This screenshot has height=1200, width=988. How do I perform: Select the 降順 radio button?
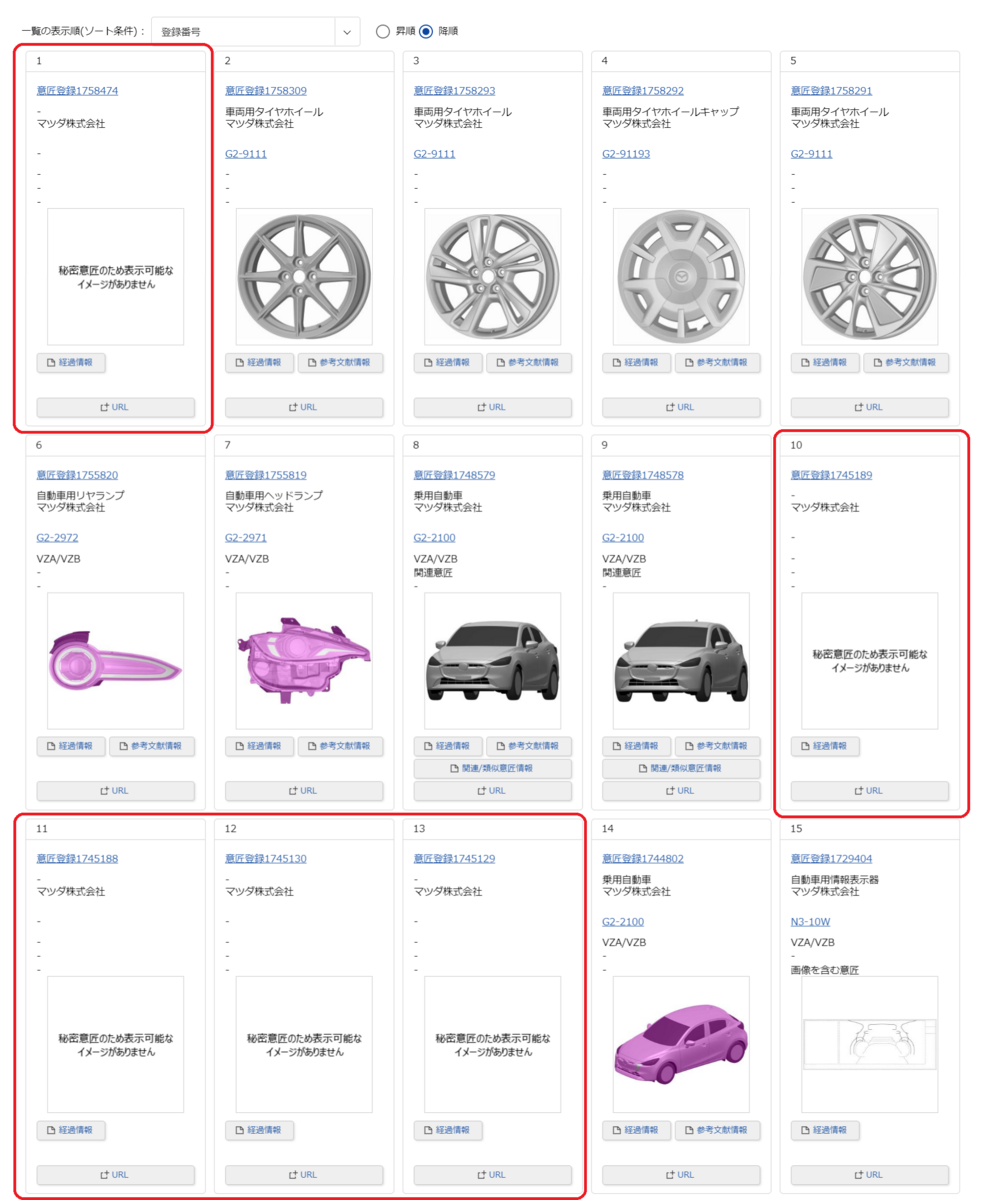[x=426, y=31]
